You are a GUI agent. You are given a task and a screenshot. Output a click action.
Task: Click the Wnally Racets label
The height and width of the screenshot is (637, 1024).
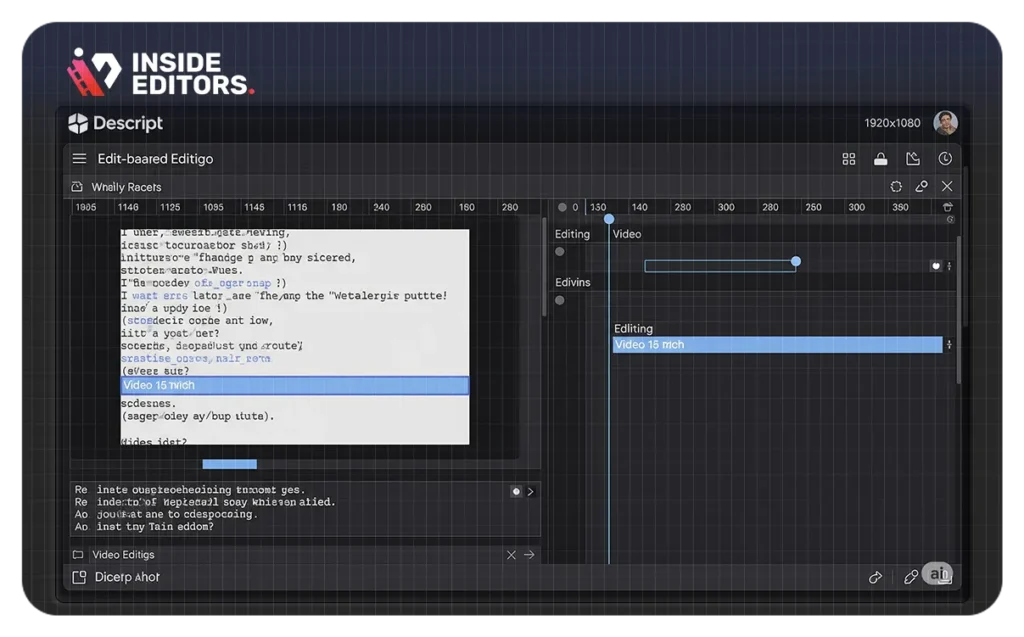coord(126,187)
